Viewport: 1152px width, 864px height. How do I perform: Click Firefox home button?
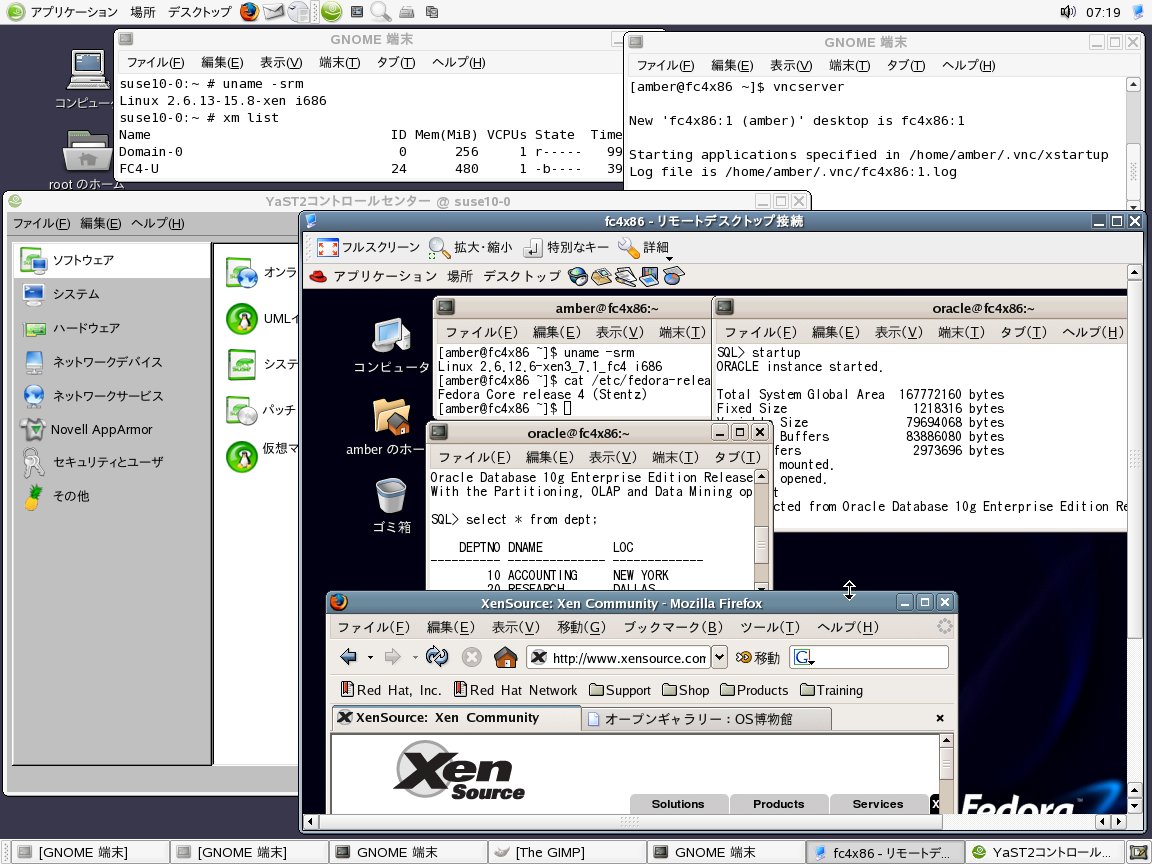click(x=505, y=657)
